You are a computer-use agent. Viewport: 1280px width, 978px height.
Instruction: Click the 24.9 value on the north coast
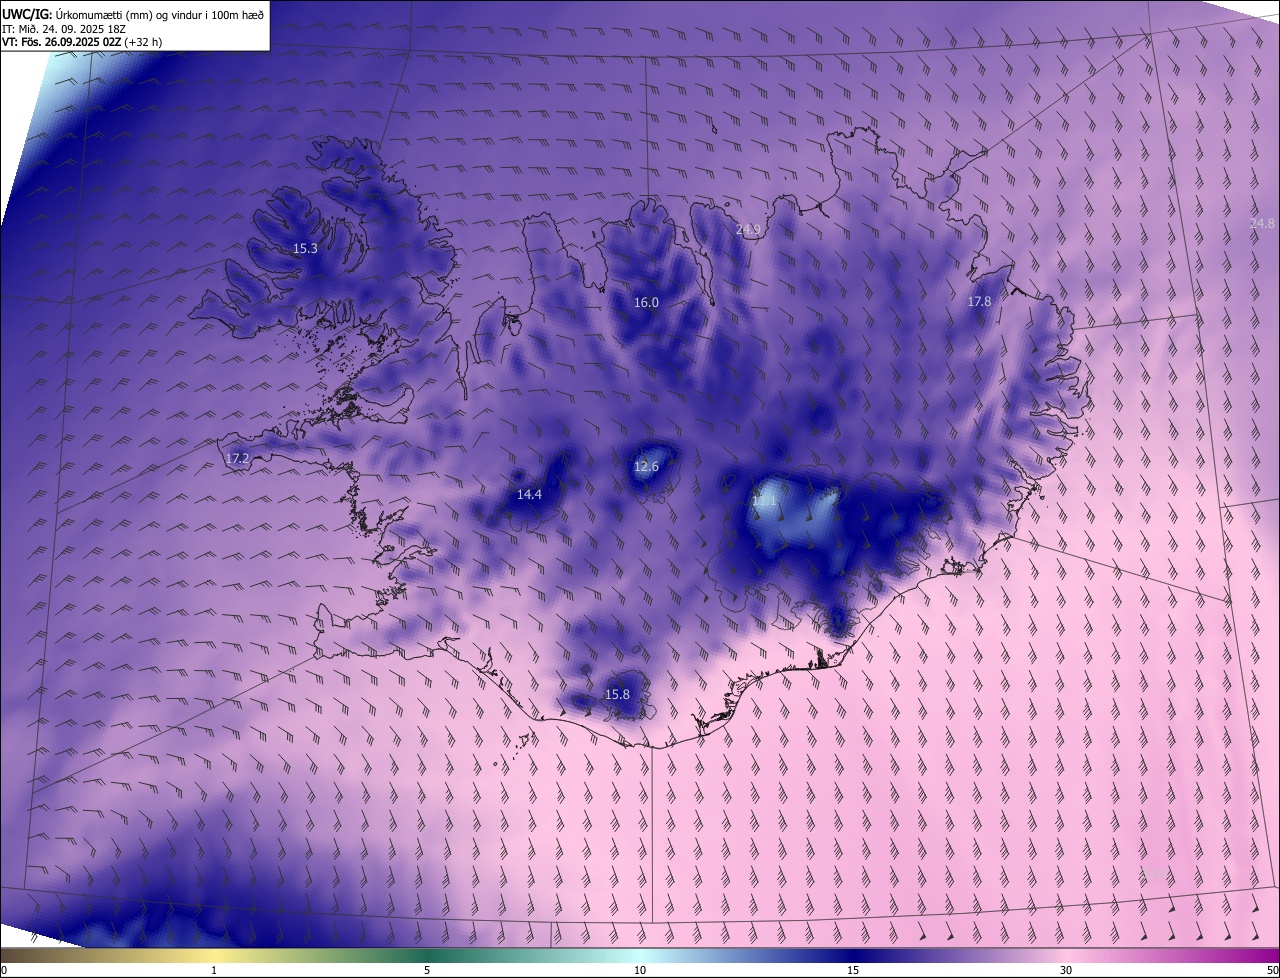(x=748, y=229)
